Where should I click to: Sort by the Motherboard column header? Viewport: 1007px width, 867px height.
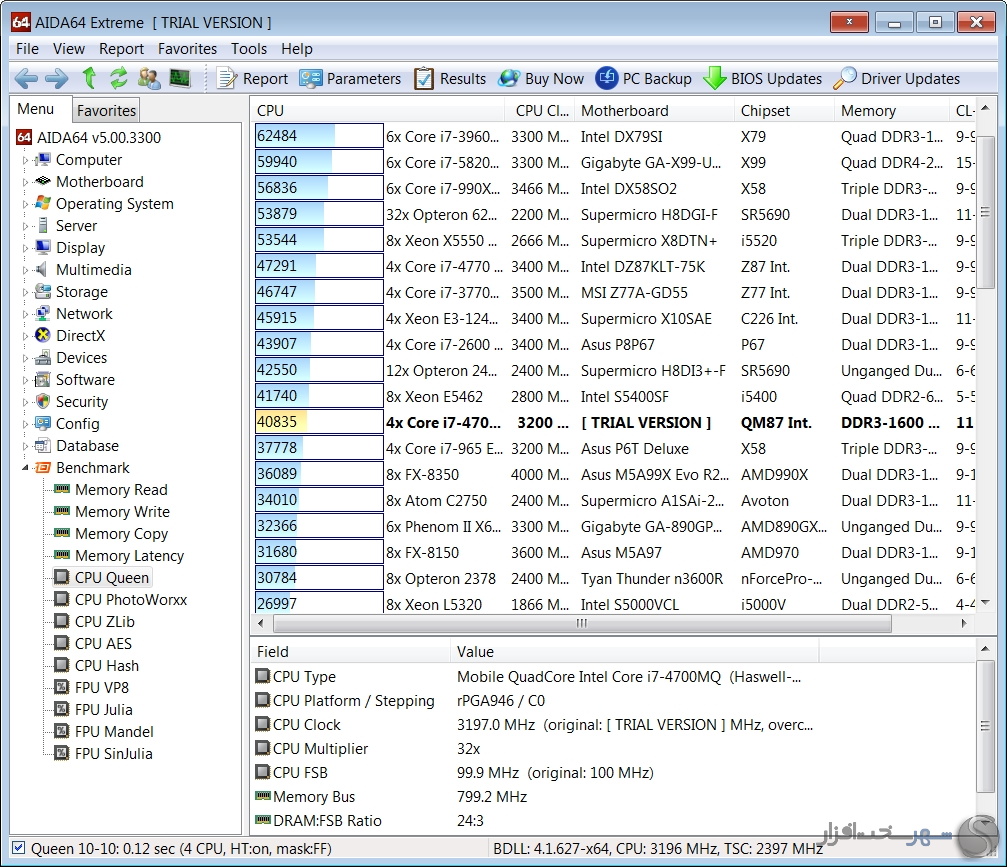[x=654, y=110]
